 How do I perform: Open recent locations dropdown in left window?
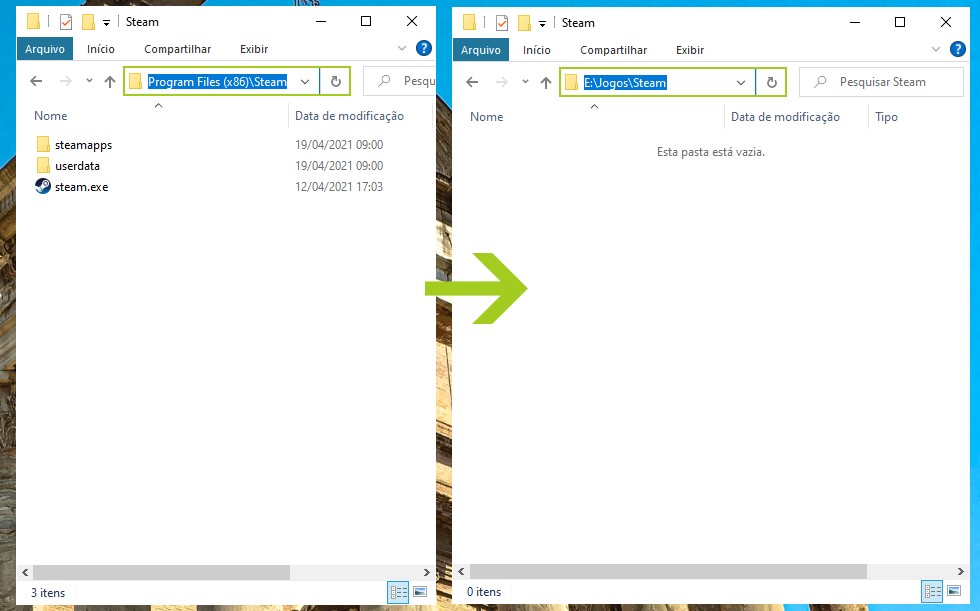89,81
